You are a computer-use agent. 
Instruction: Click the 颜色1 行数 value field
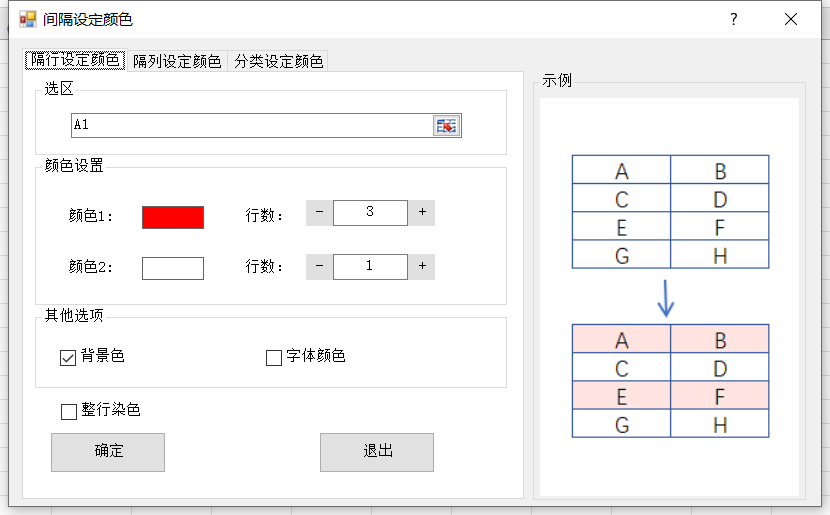click(370, 212)
